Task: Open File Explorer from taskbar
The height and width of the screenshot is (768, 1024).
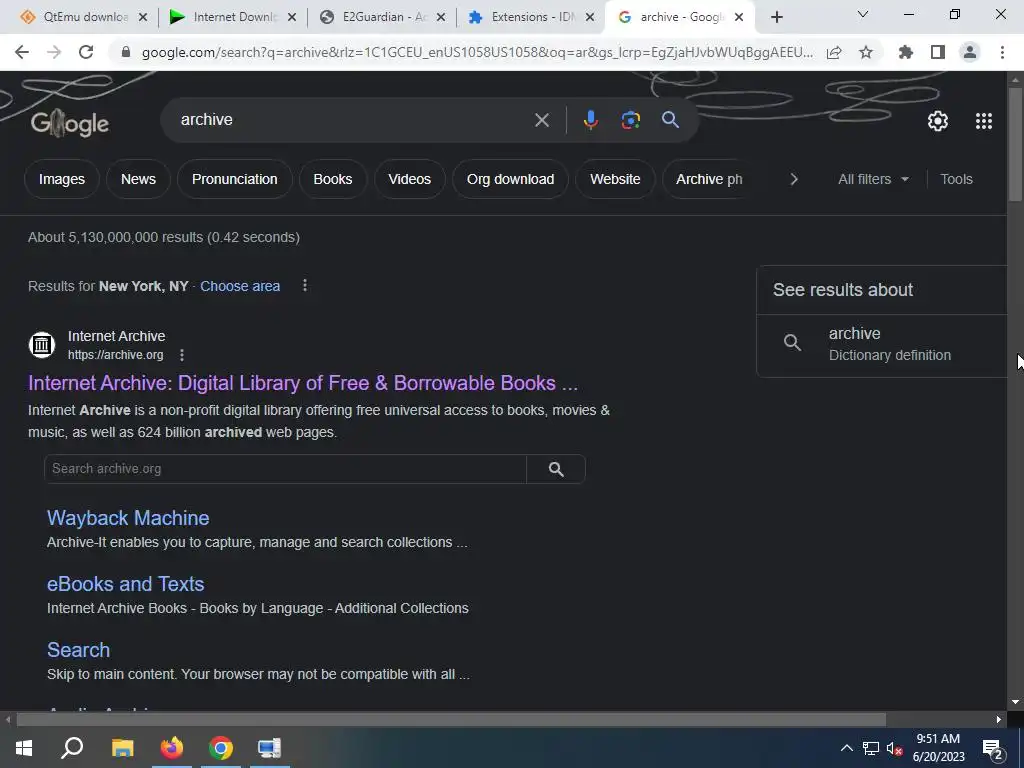Action: point(122,748)
